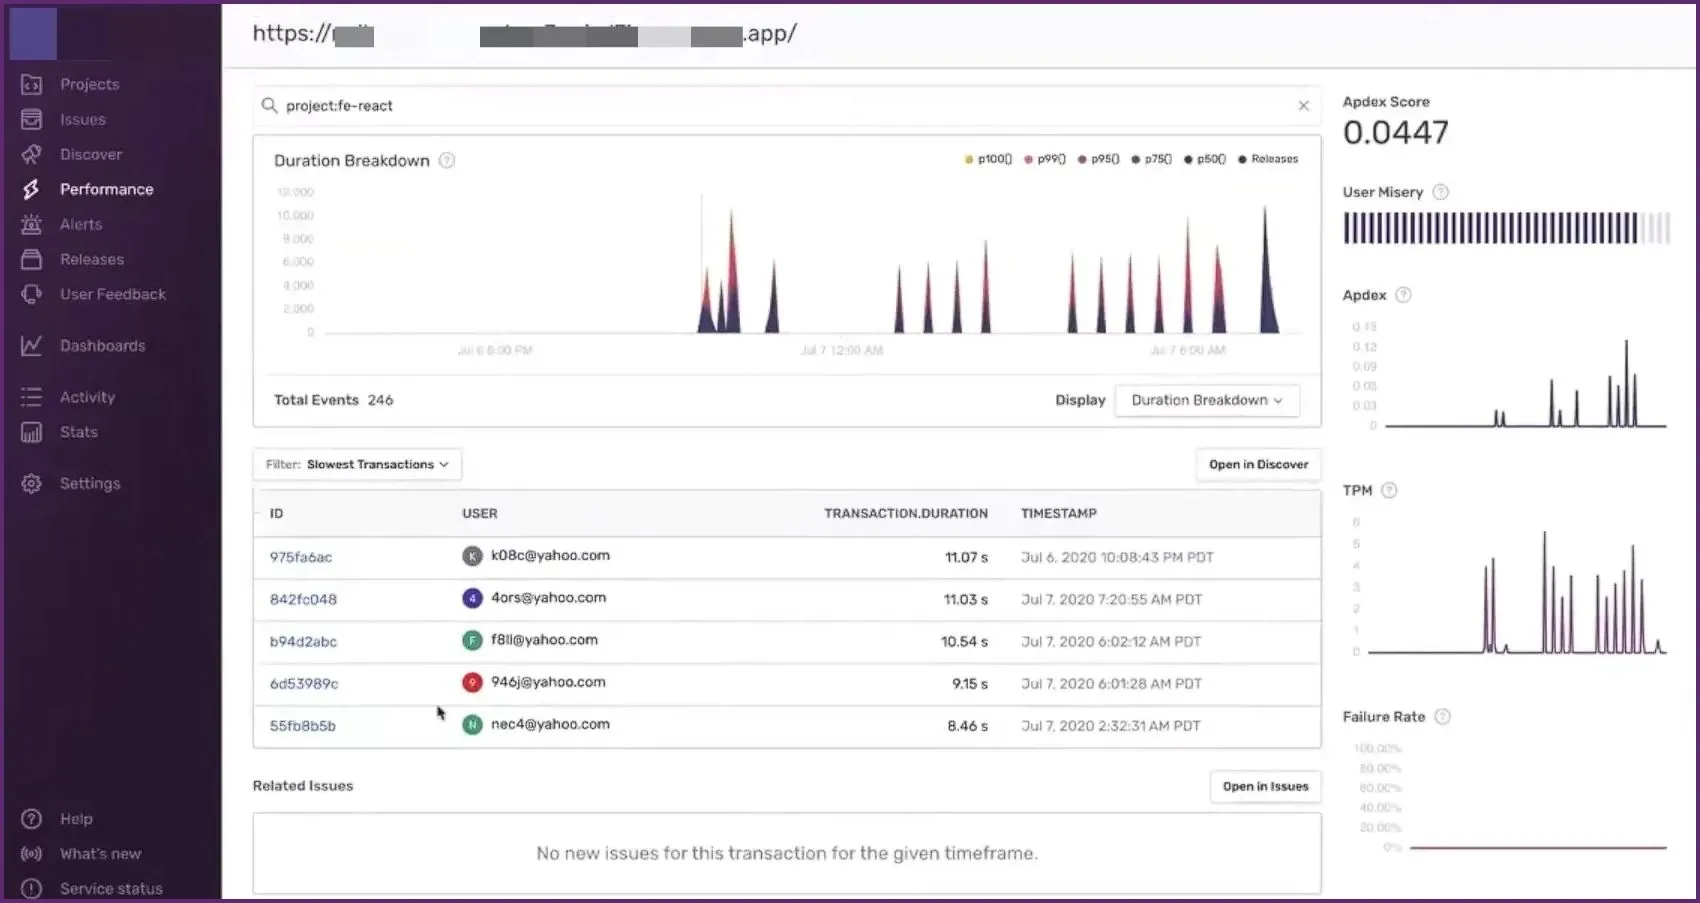This screenshot has width=1700, height=903.
Task: Click the Open in Issues button
Action: (1265, 787)
